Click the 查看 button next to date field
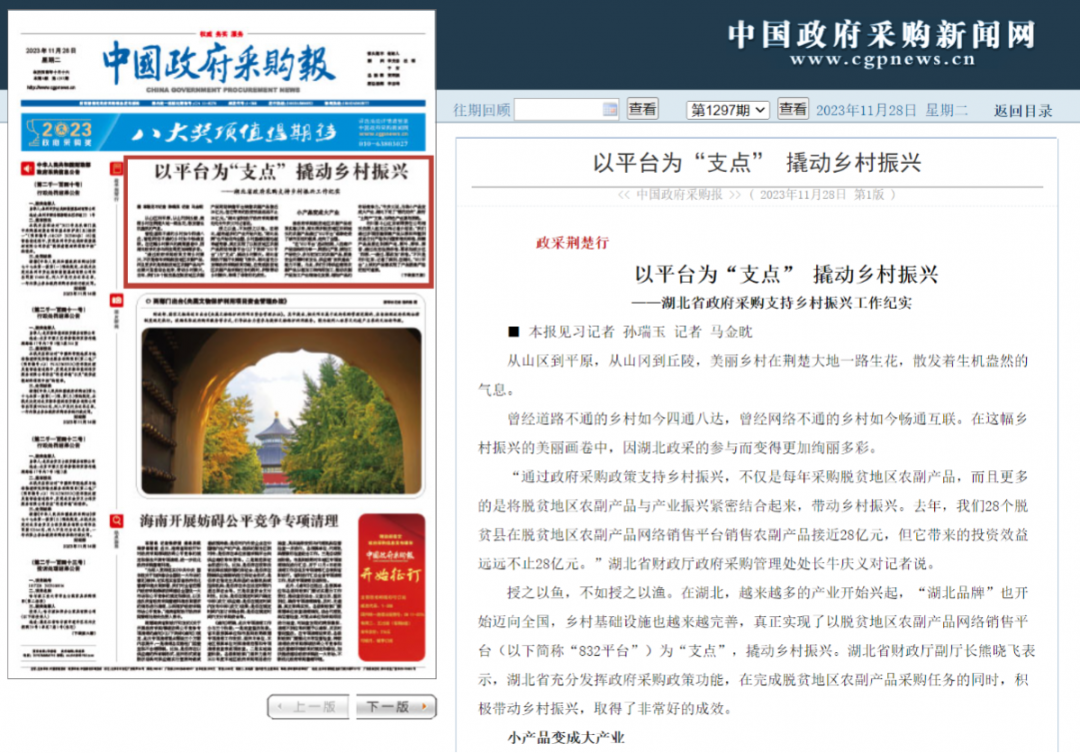Image resolution: width=1080 pixels, height=753 pixels. pos(643,110)
